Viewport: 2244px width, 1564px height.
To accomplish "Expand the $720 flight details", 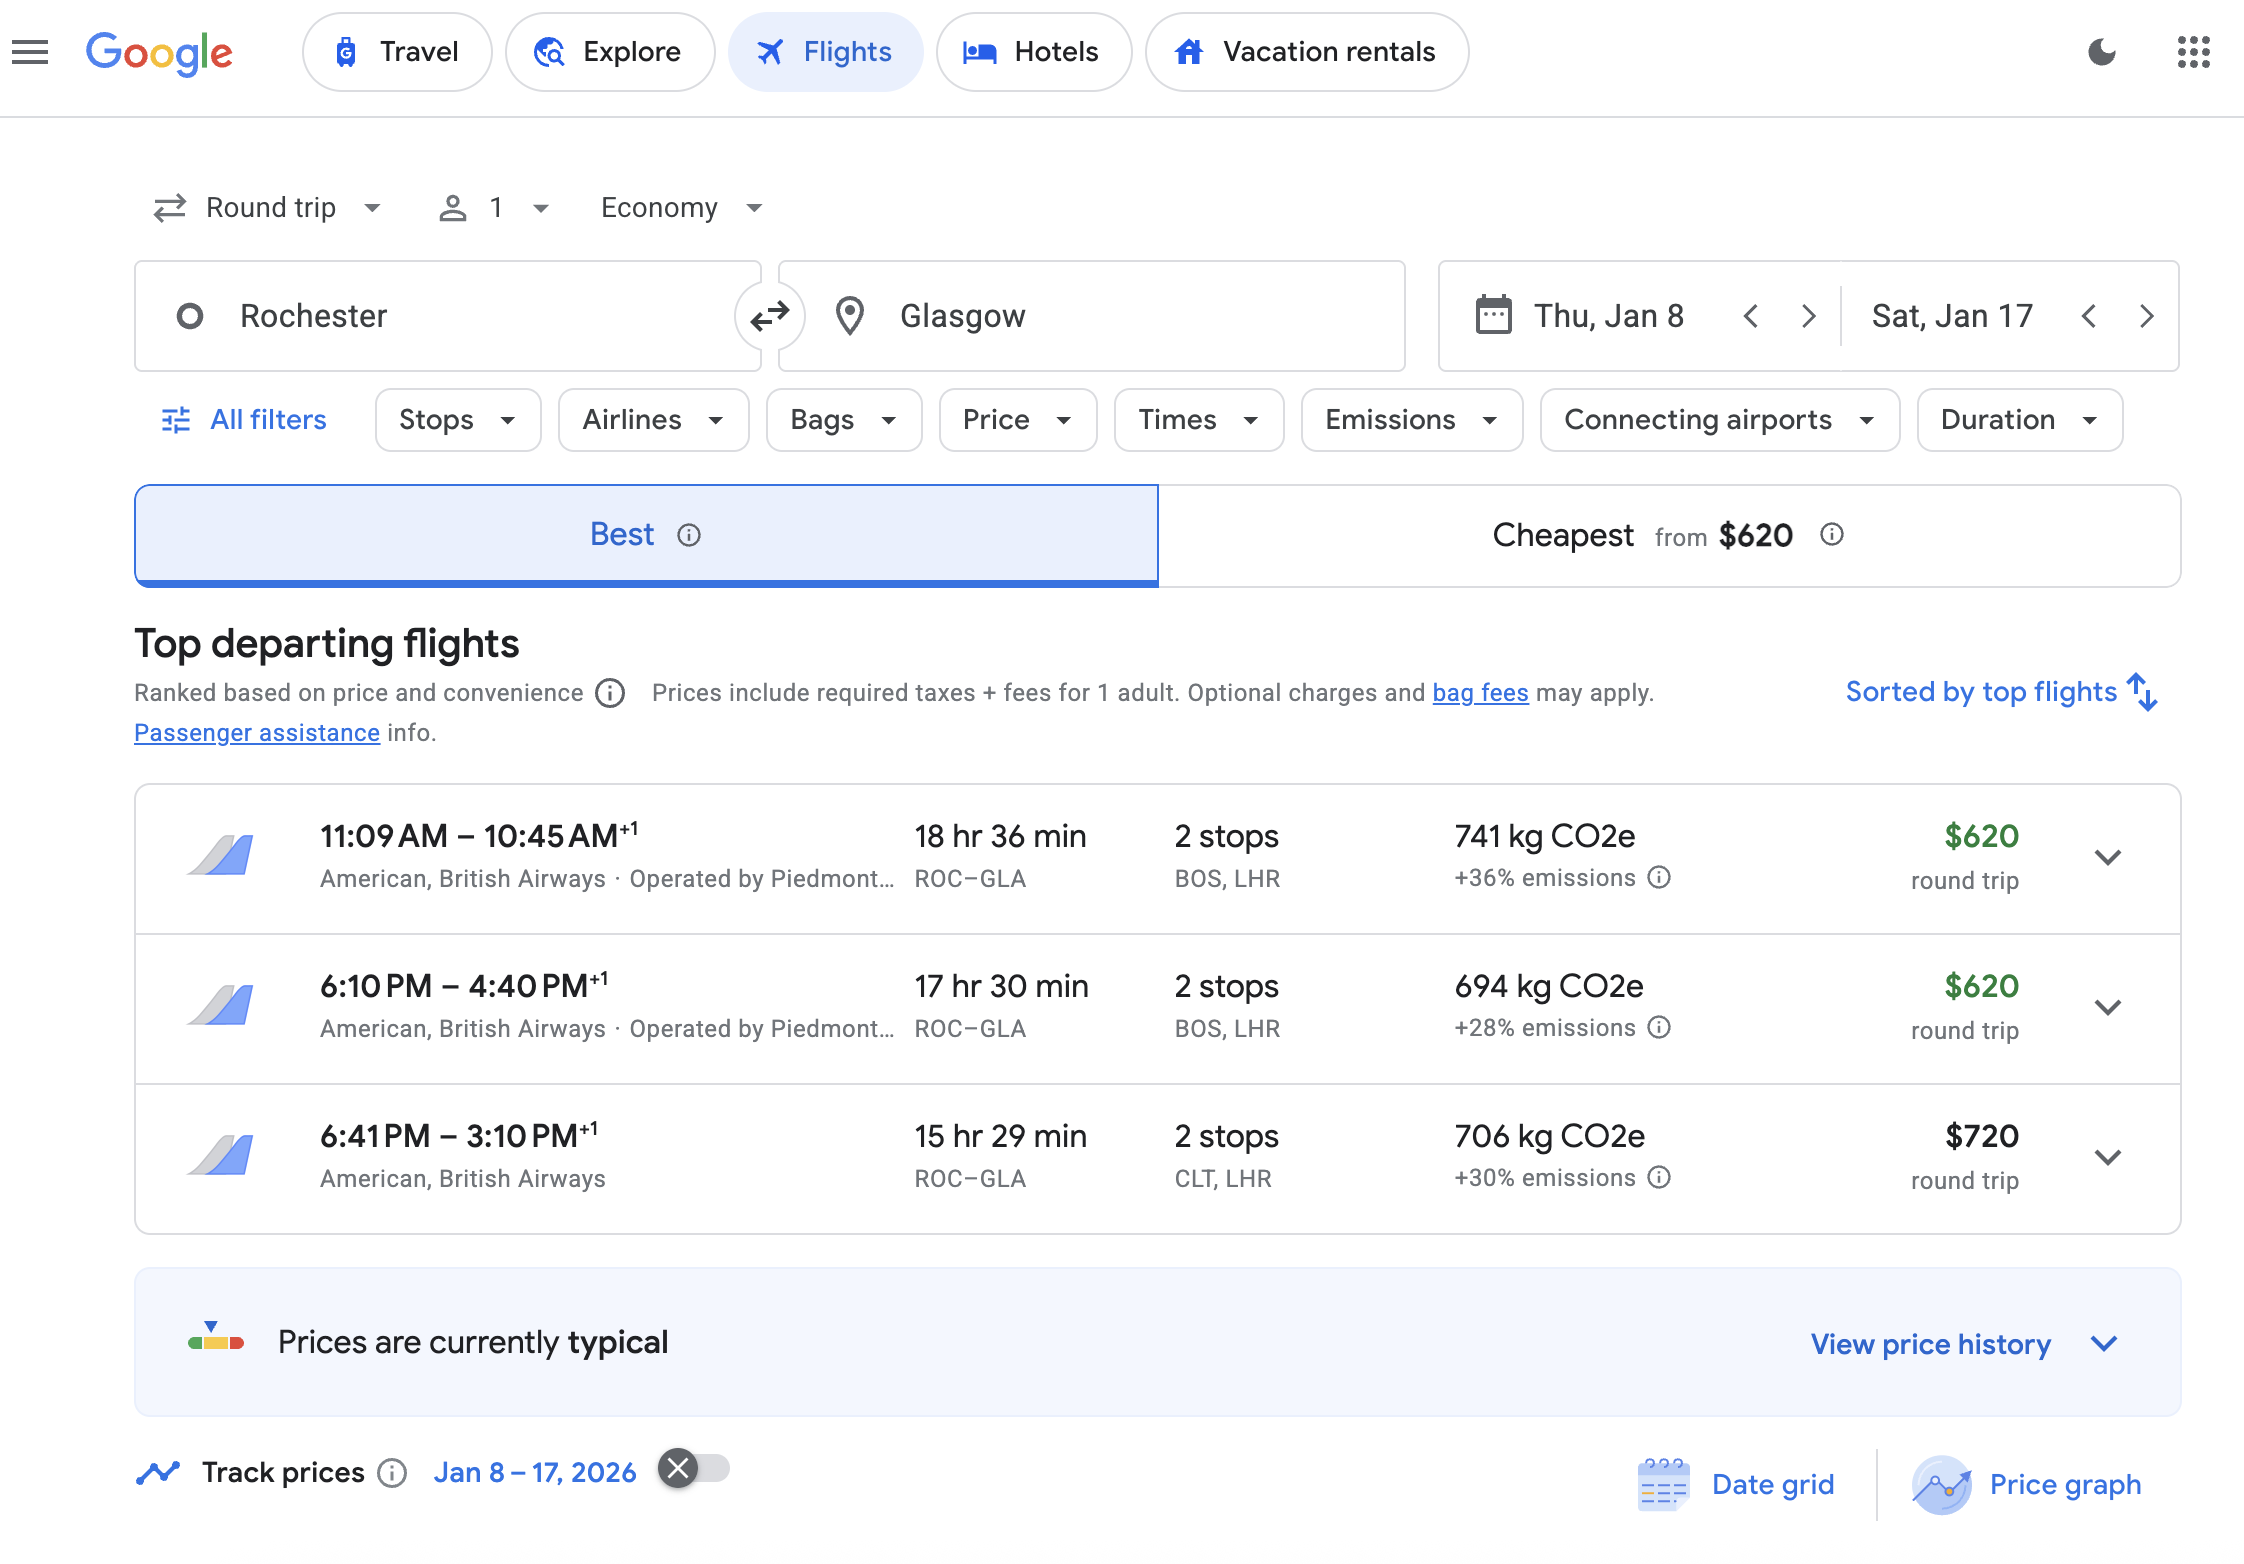I will click(x=2107, y=1158).
